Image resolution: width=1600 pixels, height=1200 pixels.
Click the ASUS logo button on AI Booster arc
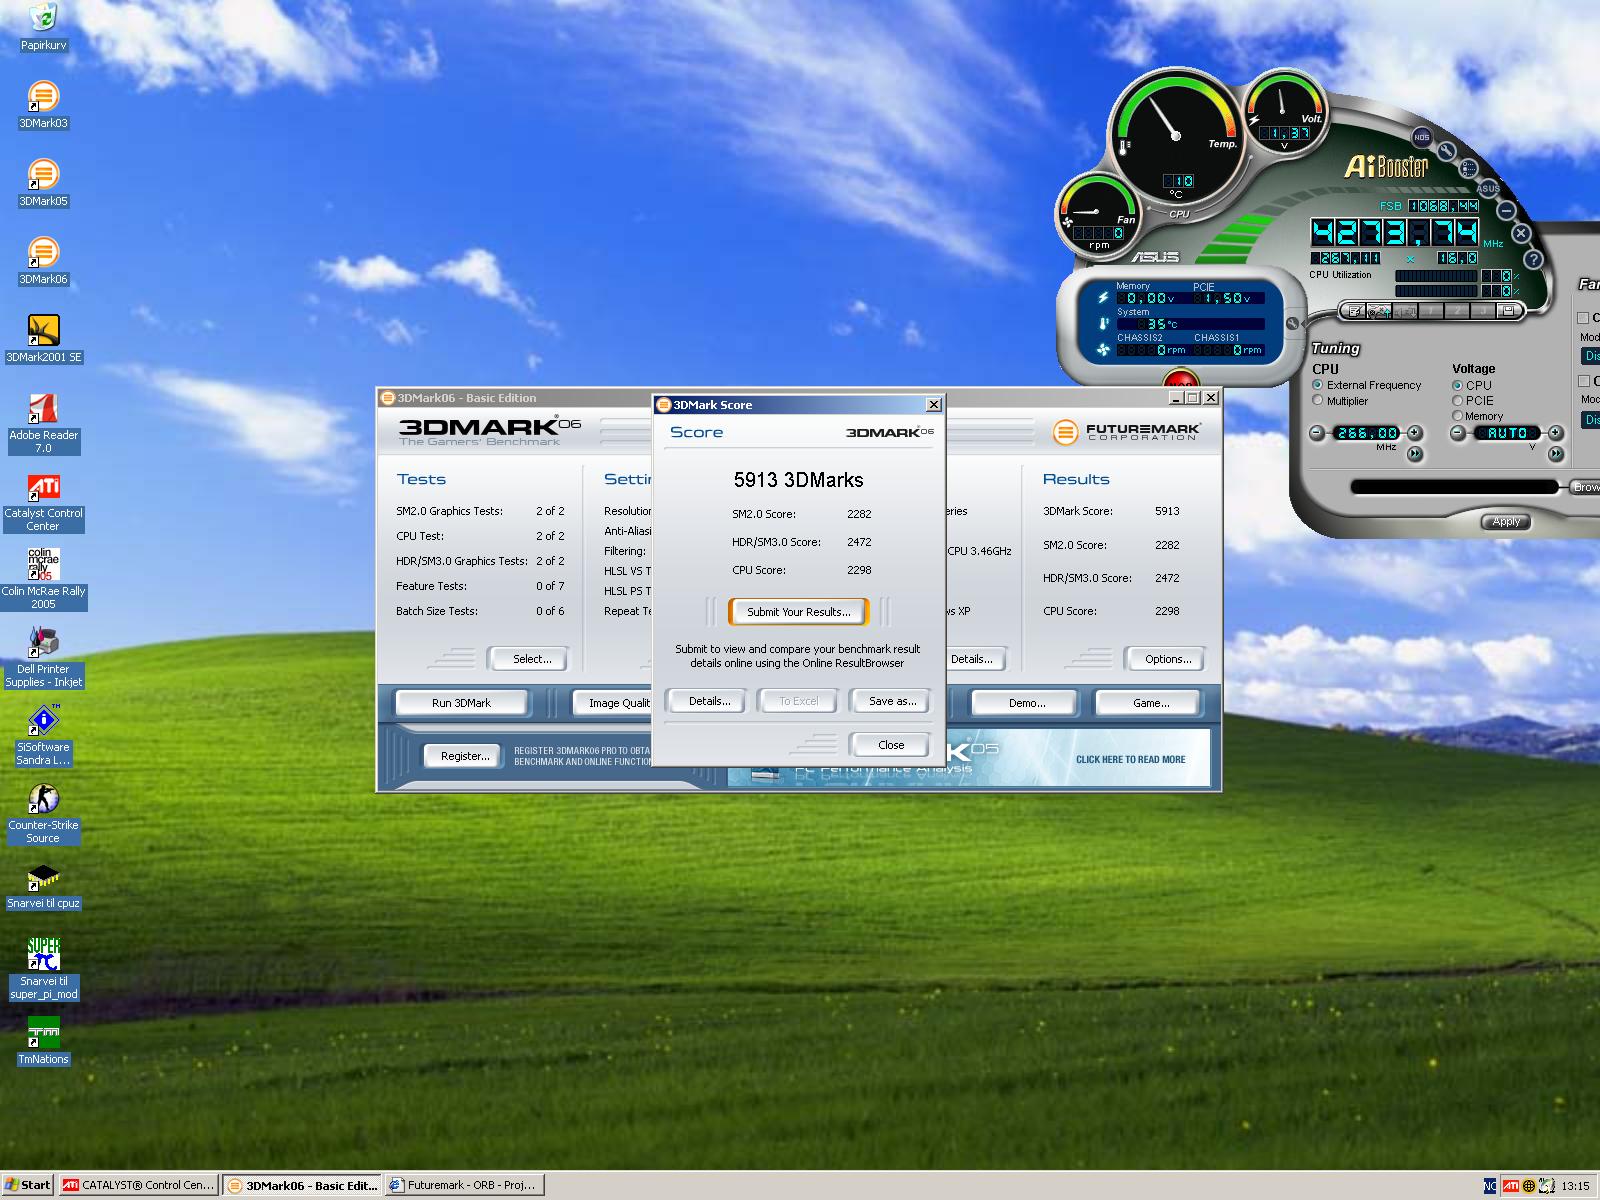pos(1488,188)
